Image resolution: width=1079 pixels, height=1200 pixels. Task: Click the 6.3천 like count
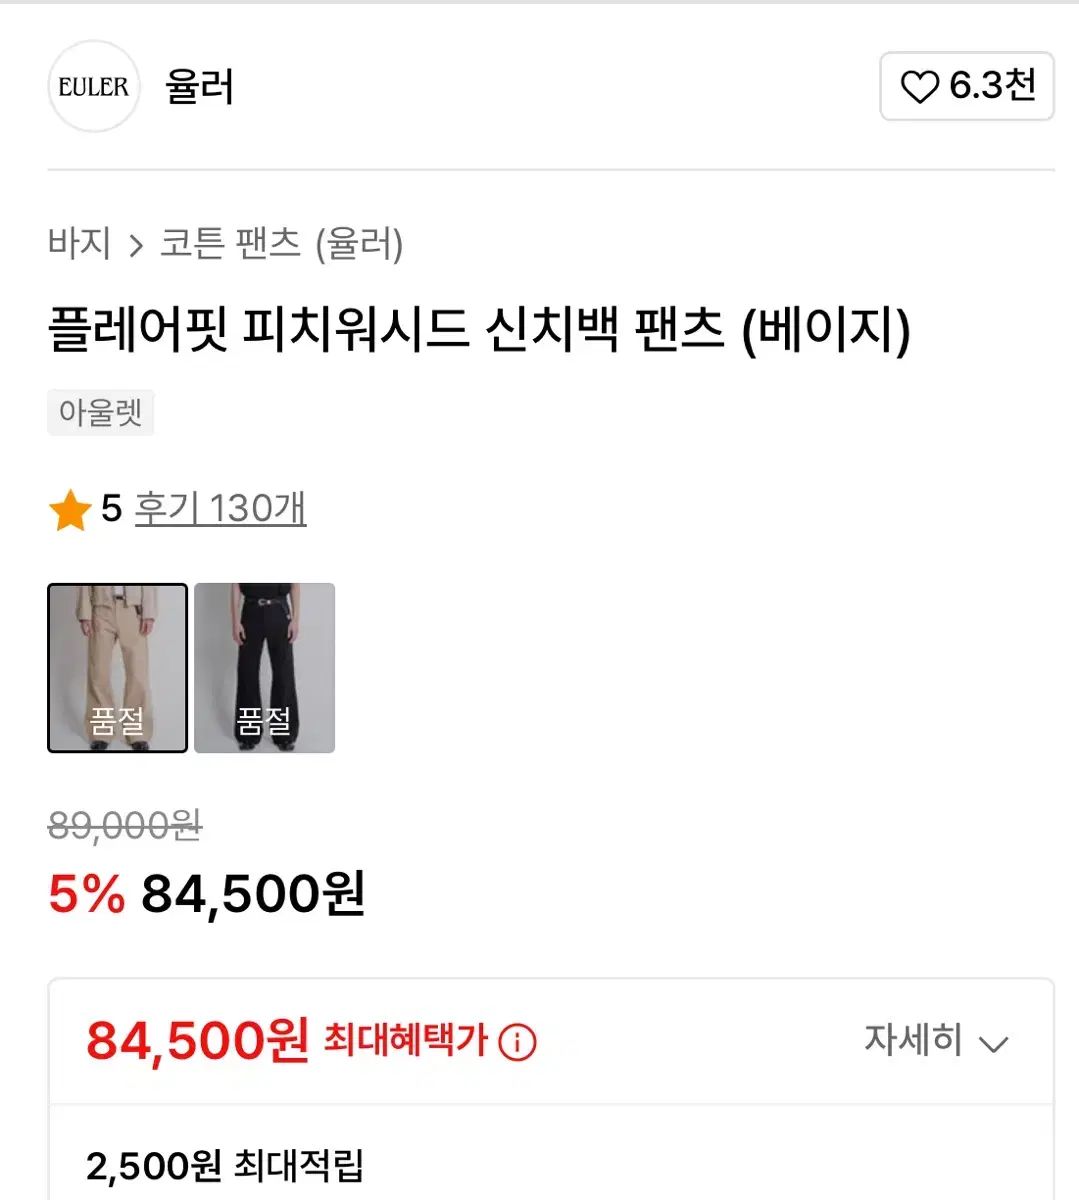[992, 86]
